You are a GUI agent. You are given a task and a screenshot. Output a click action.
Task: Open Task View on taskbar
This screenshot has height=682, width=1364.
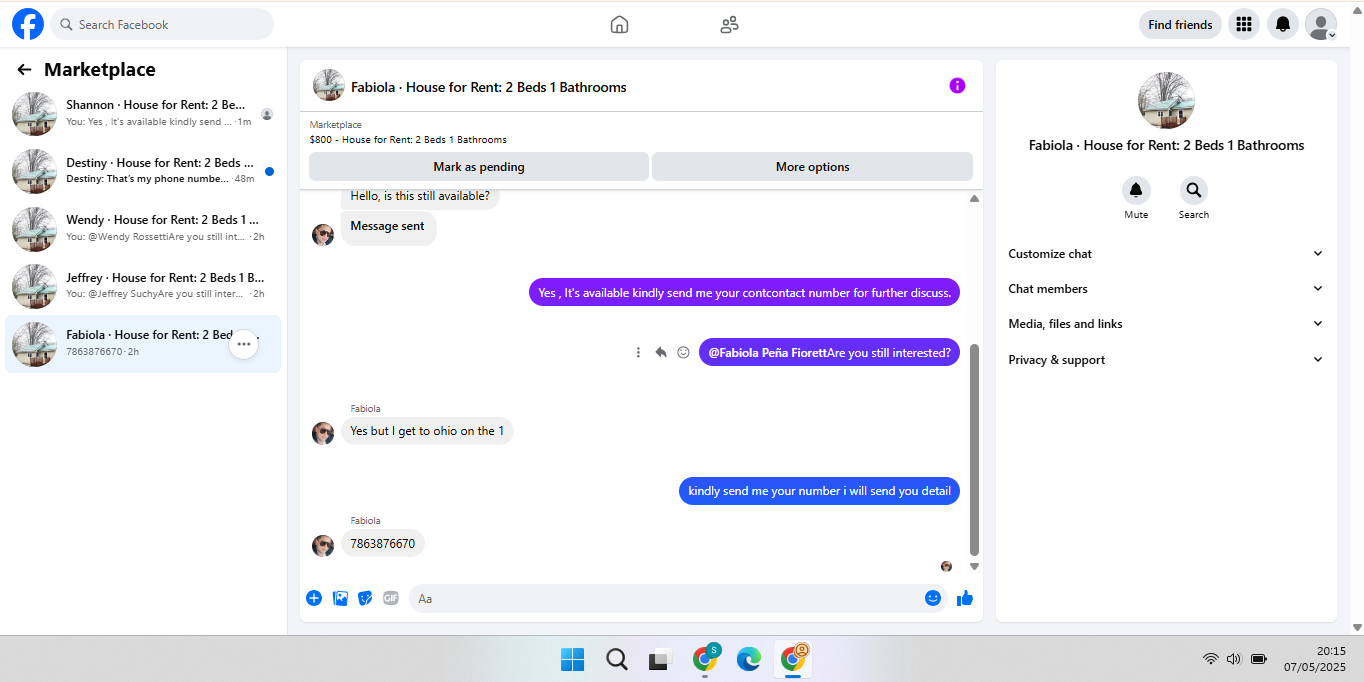click(659, 660)
